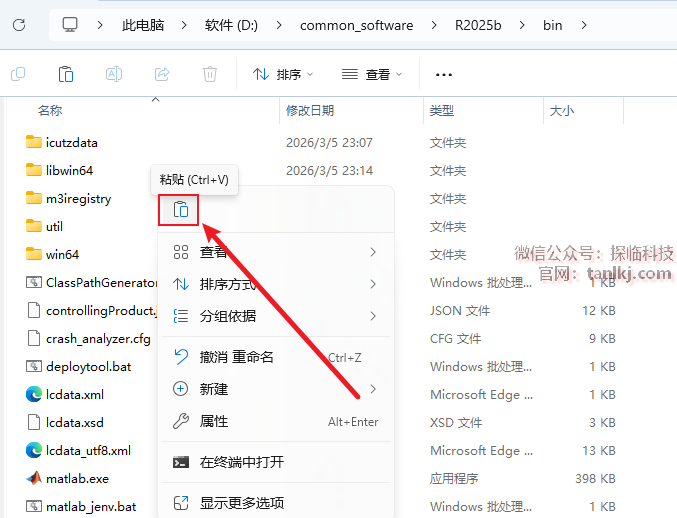
Task: Click bin in the breadcrumb path
Action: tap(553, 25)
